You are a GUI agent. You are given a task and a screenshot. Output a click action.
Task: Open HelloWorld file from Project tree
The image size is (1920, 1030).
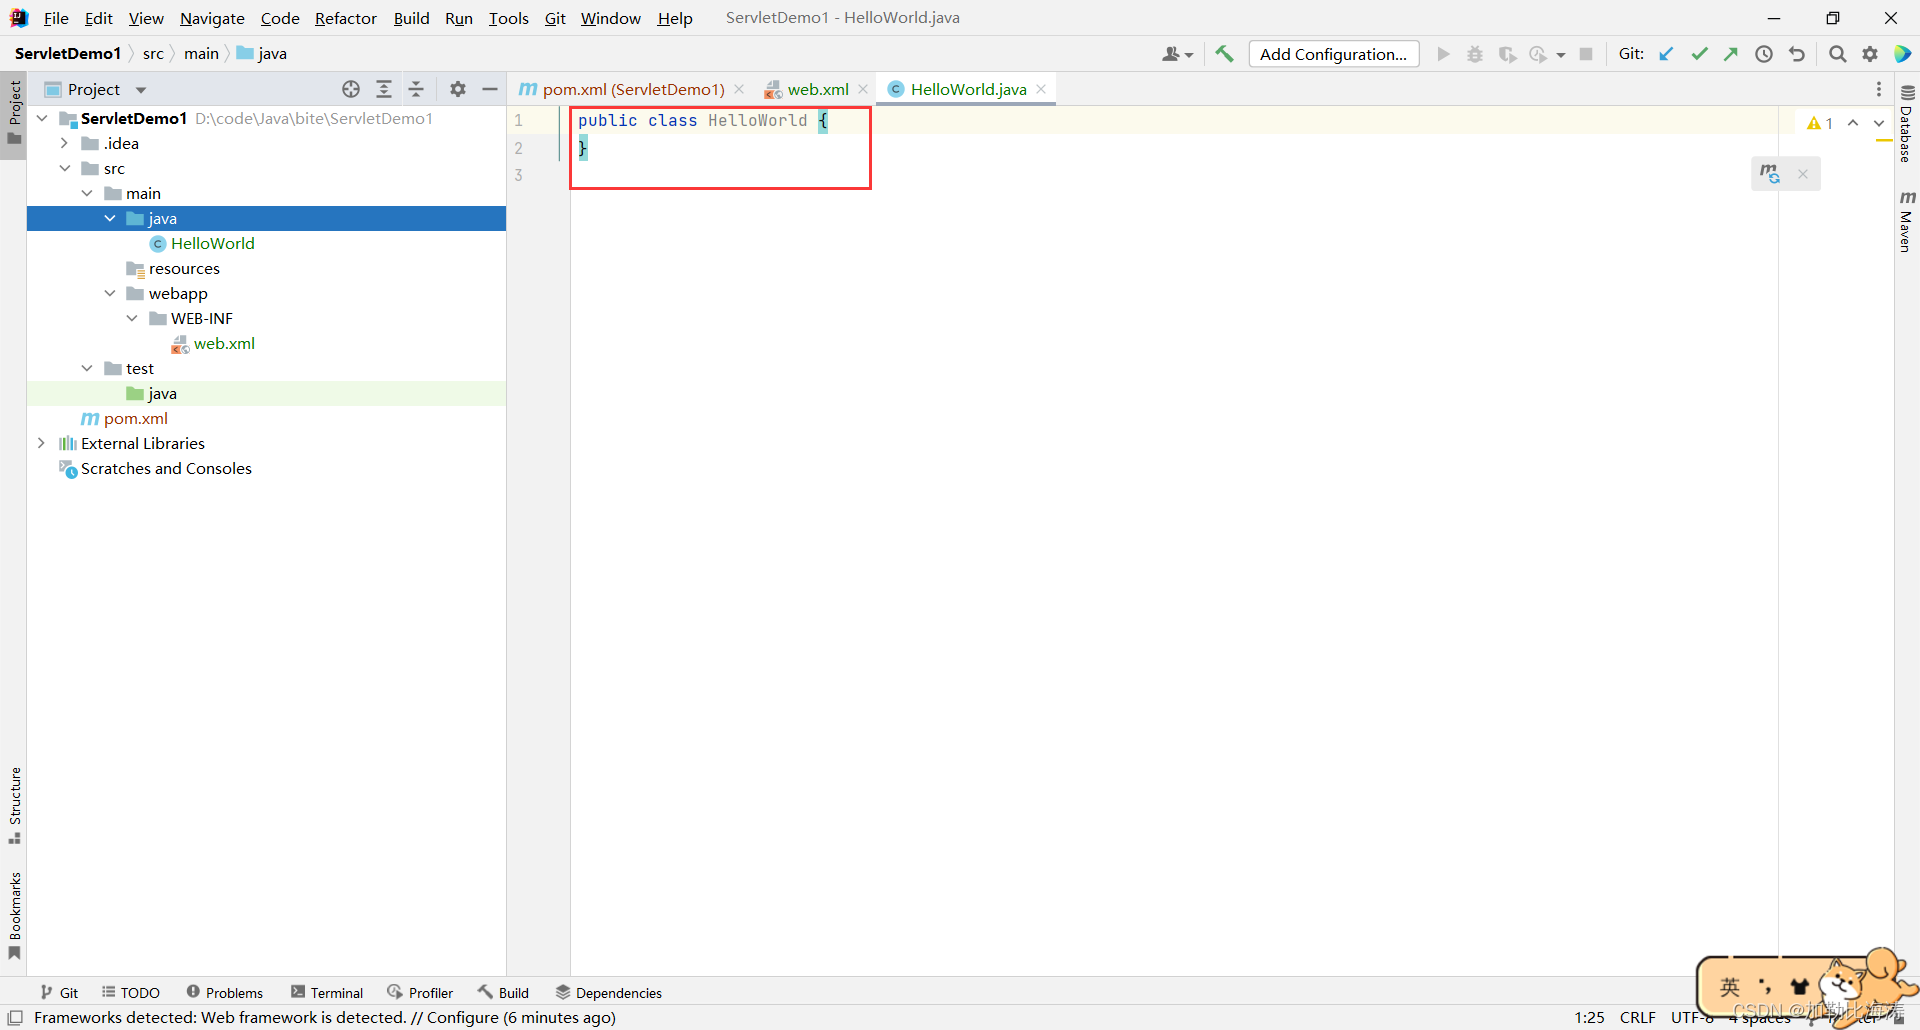[211, 243]
